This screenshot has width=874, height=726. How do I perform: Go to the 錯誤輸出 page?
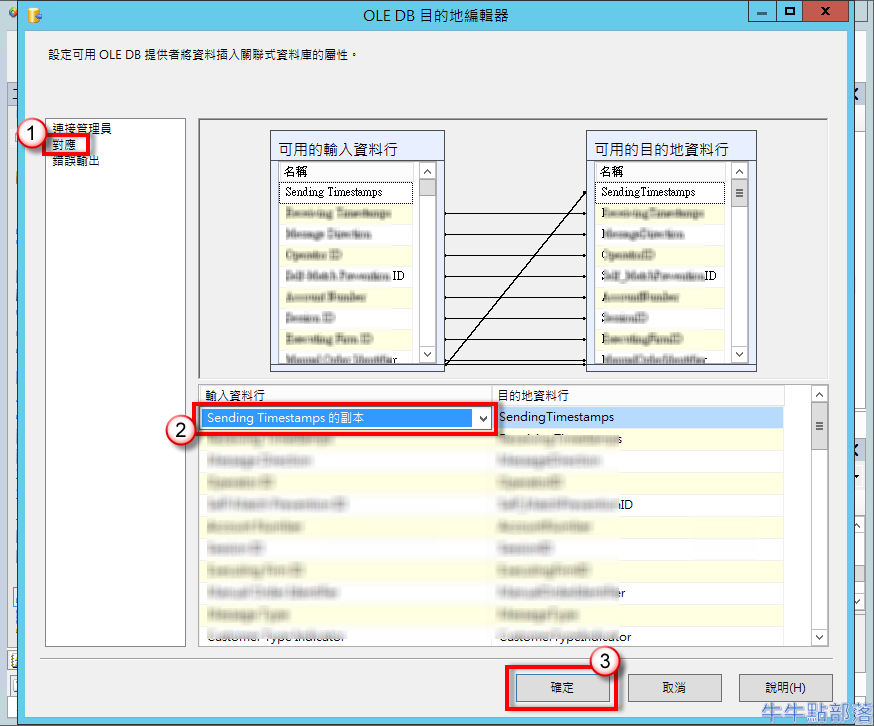click(x=76, y=161)
